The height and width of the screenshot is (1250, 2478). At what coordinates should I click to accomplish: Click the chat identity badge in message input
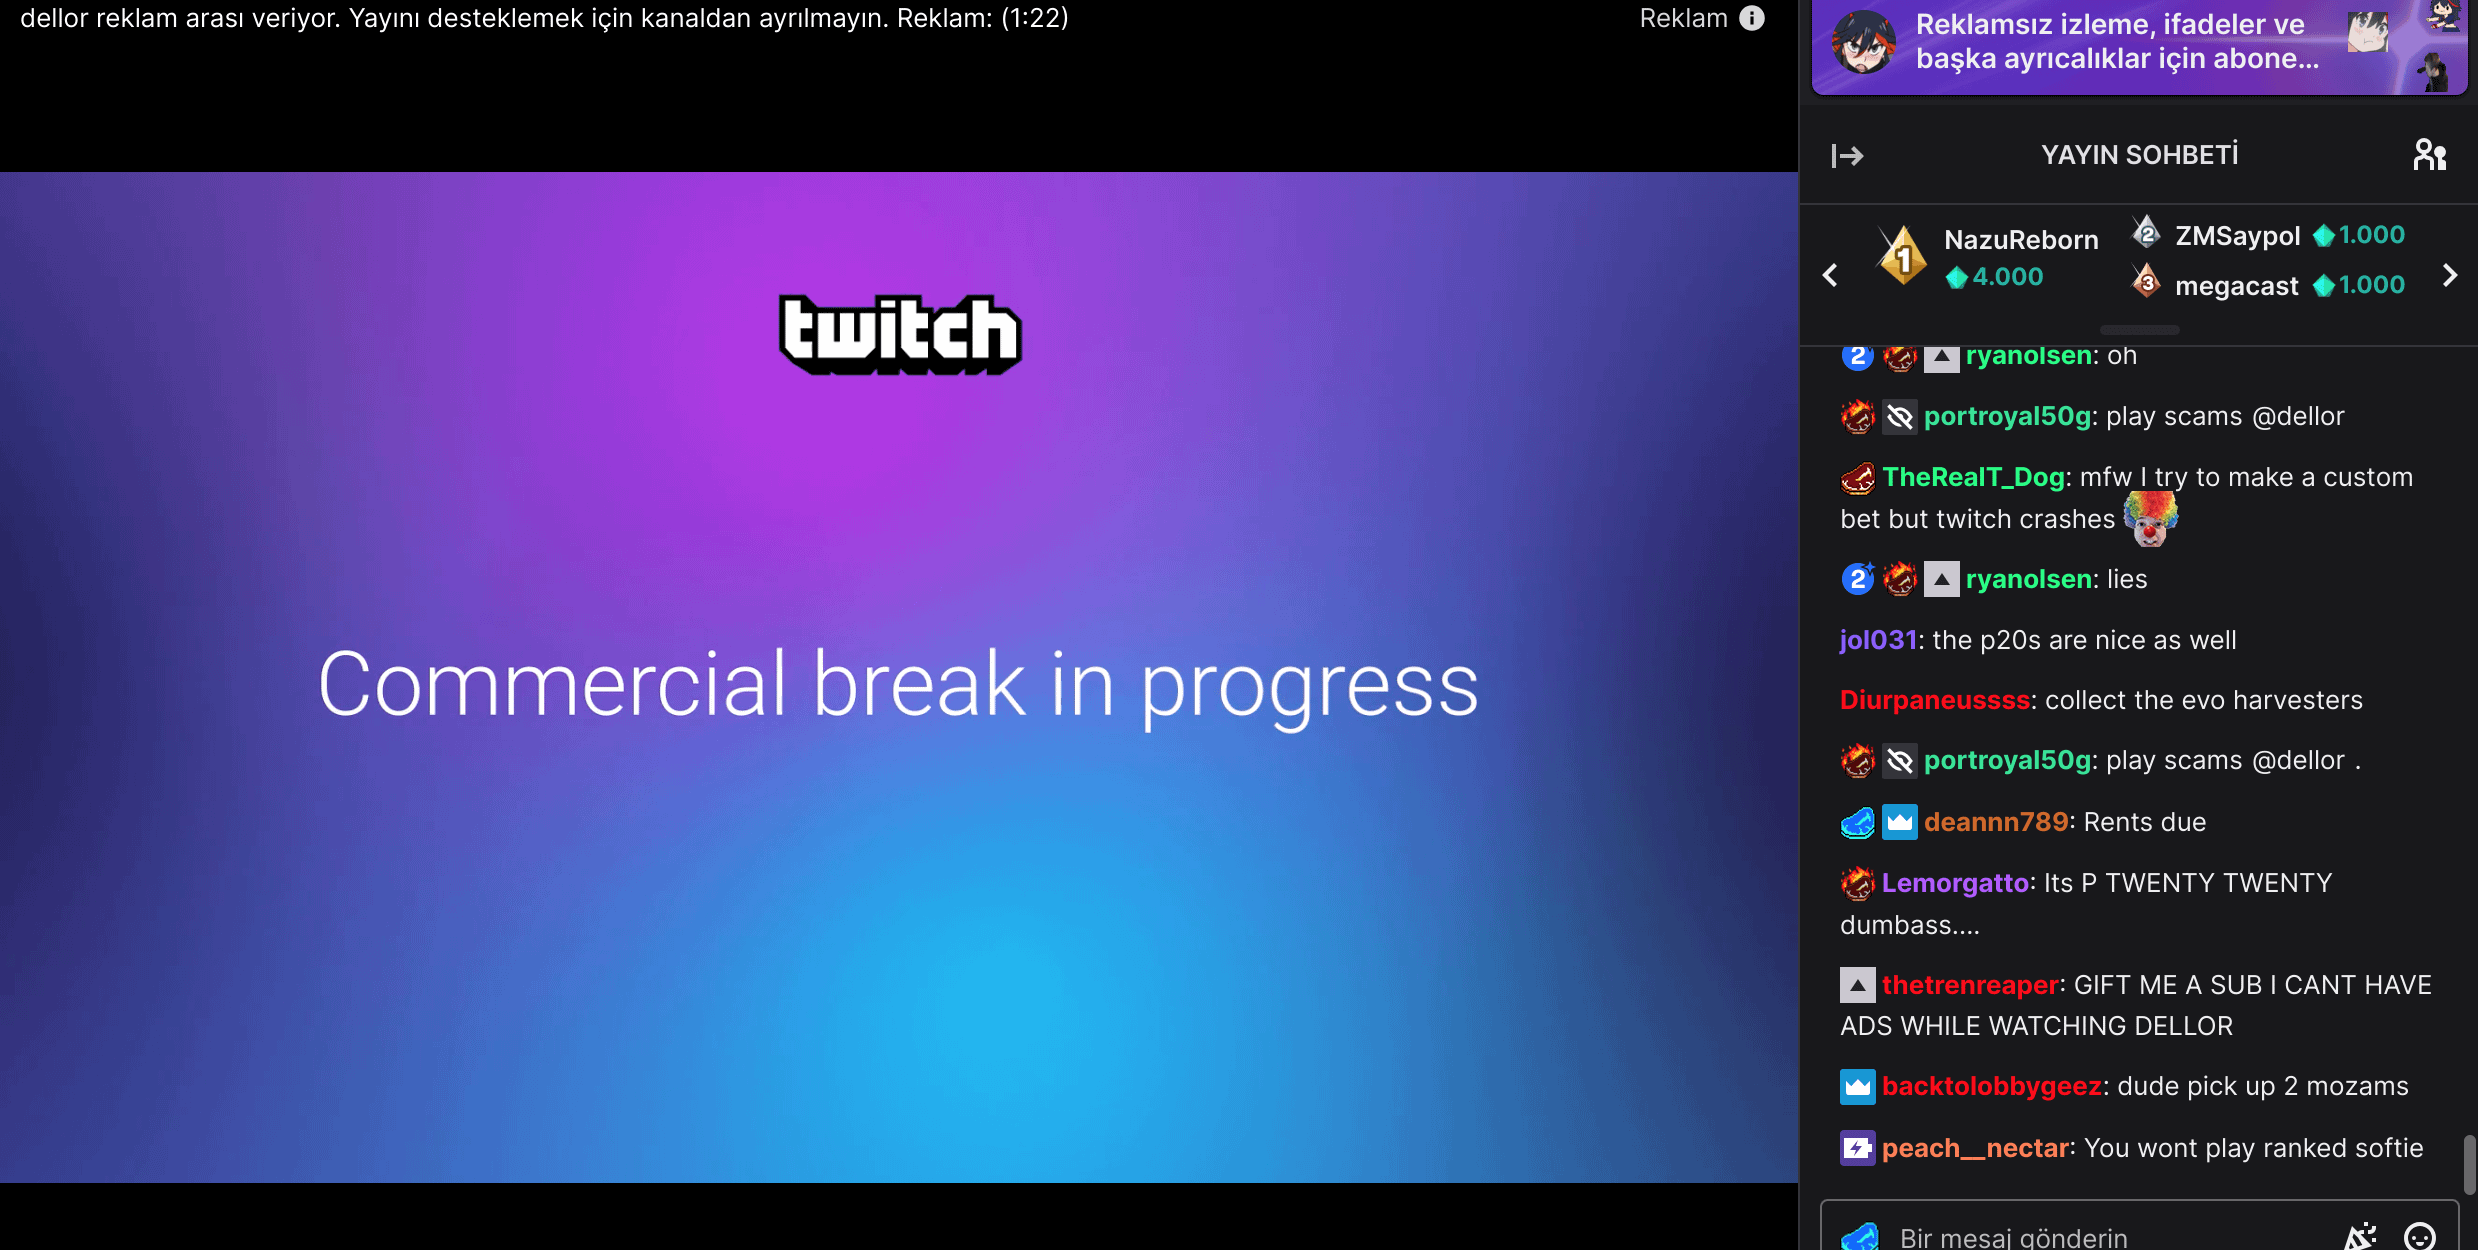point(1860,1237)
